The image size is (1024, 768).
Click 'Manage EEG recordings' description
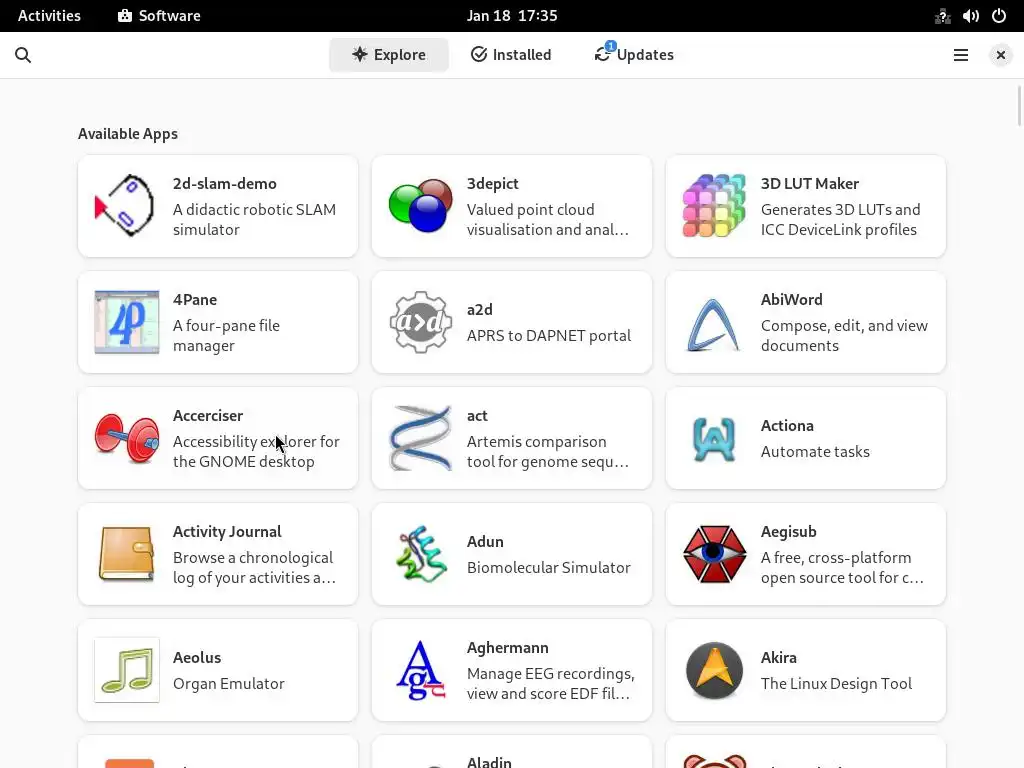click(x=551, y=684)
